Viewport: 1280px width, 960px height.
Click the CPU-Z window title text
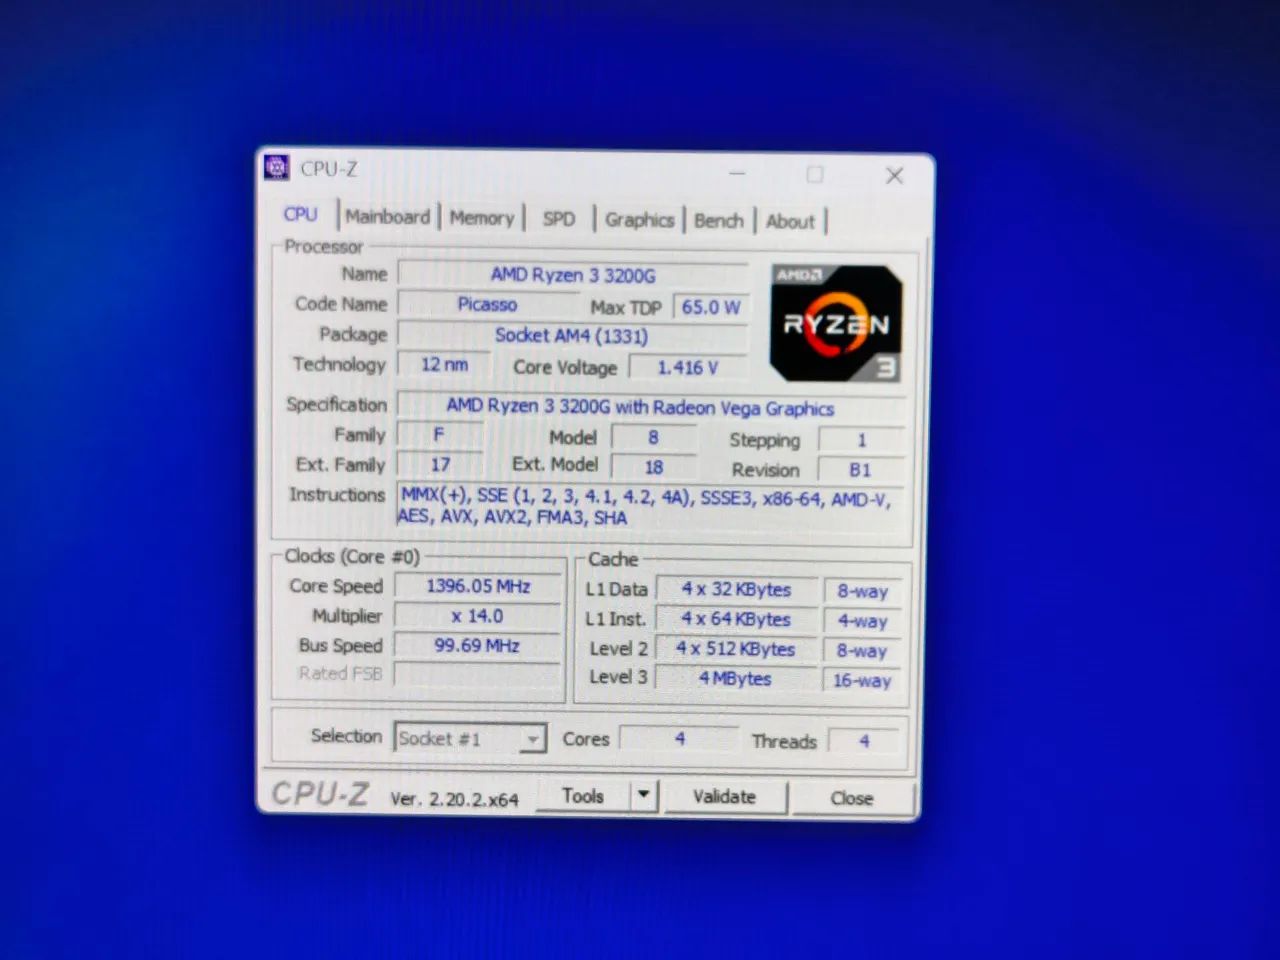pos(329,169)
